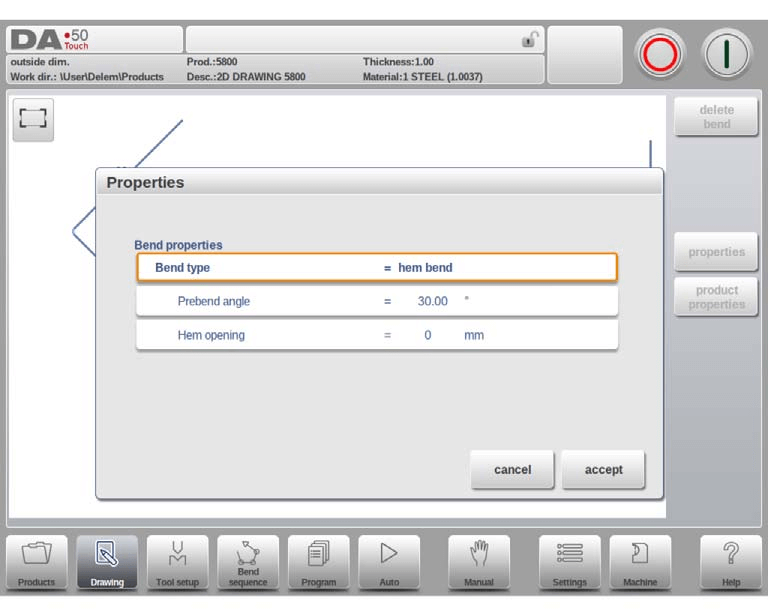Viewport: 768px width, 615px height.
Task: Start Auto mode with play icon
Action: [389, 562]
